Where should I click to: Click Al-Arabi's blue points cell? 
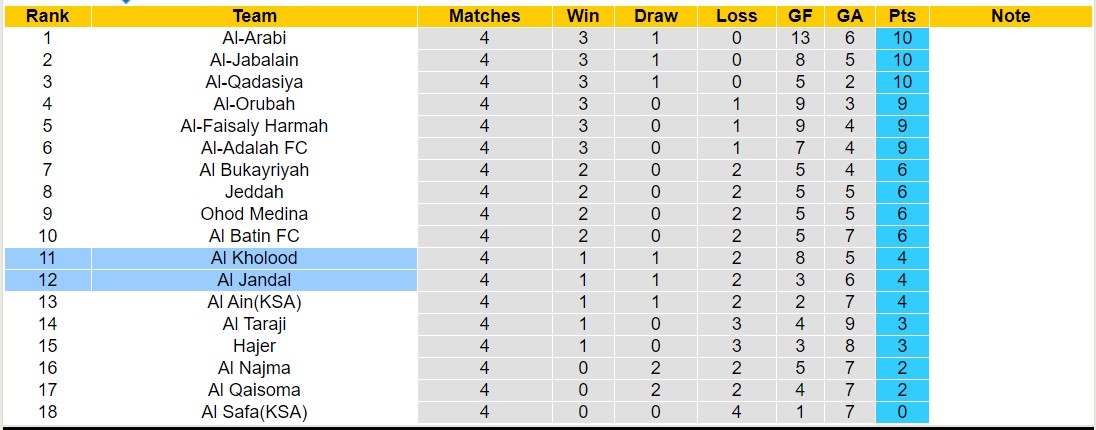(x=901, y=38)
